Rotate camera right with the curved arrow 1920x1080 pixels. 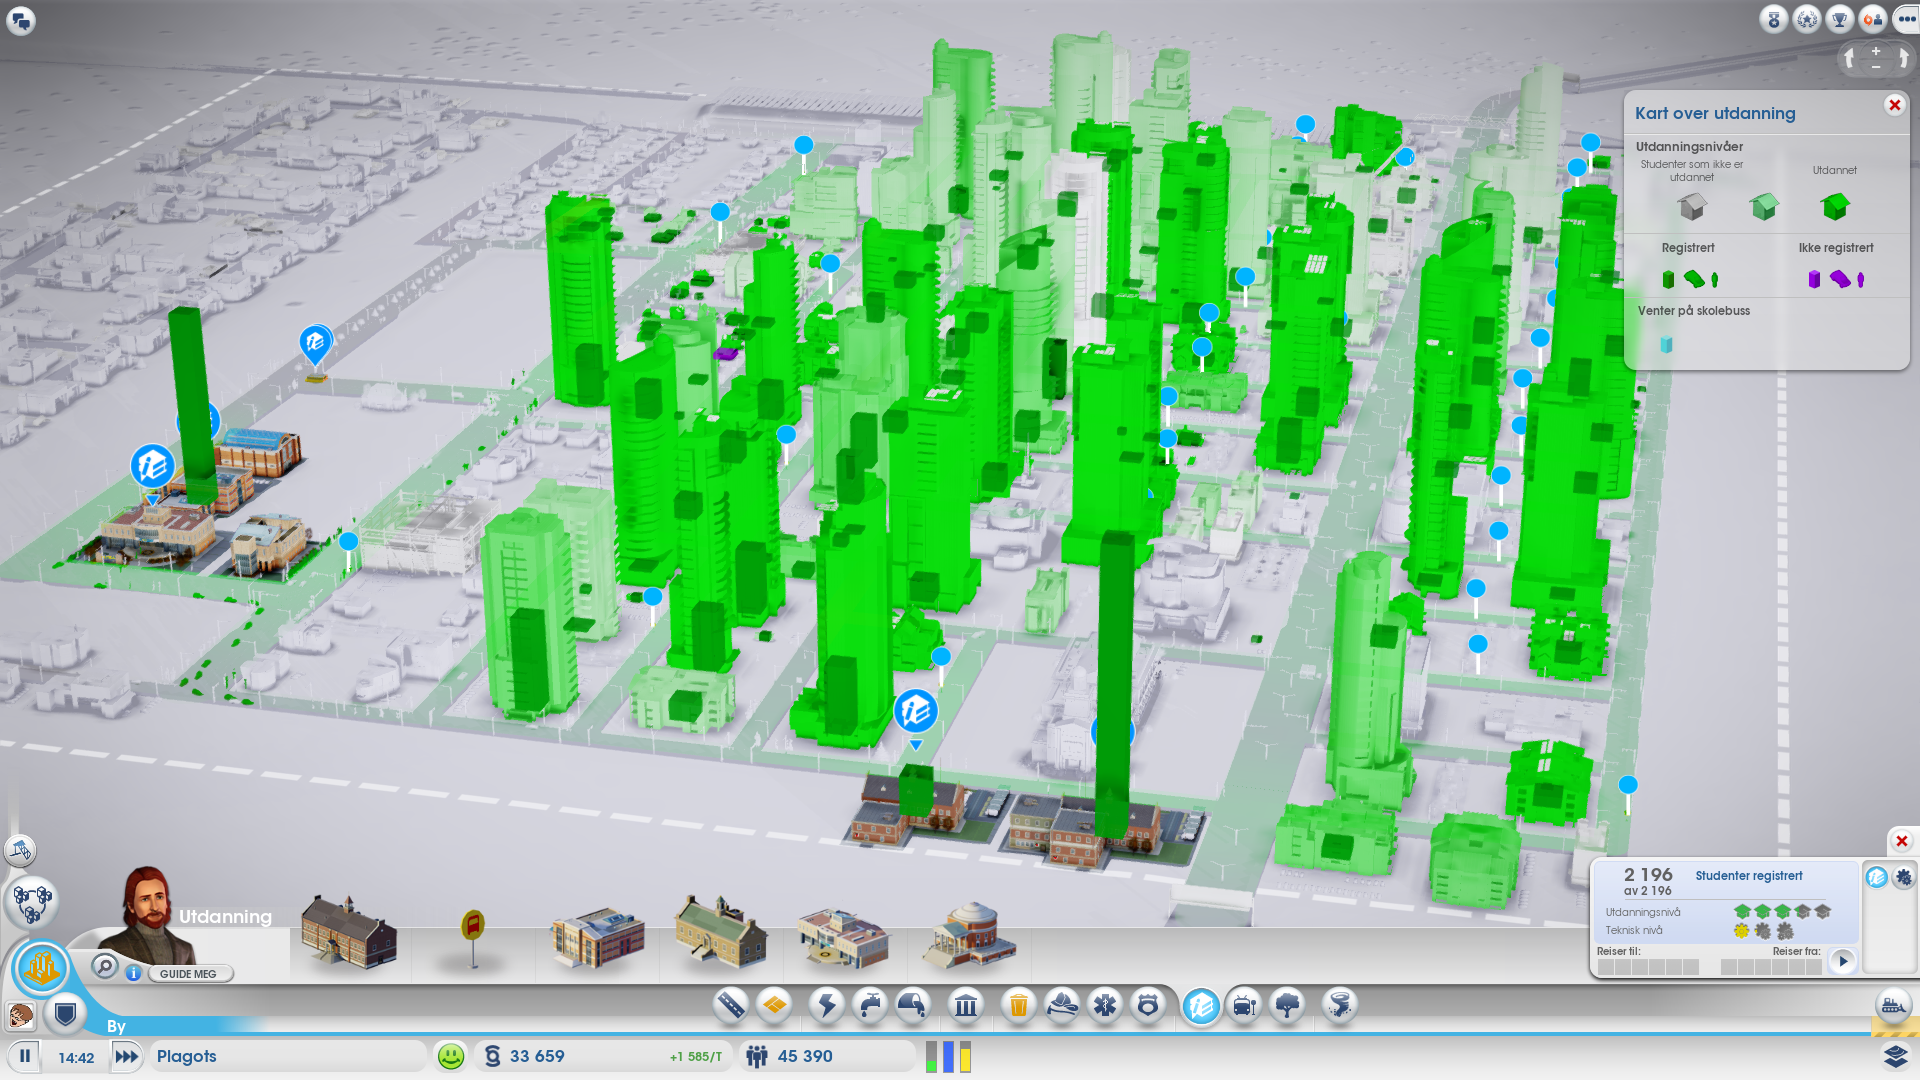(x=1903, y=59)
